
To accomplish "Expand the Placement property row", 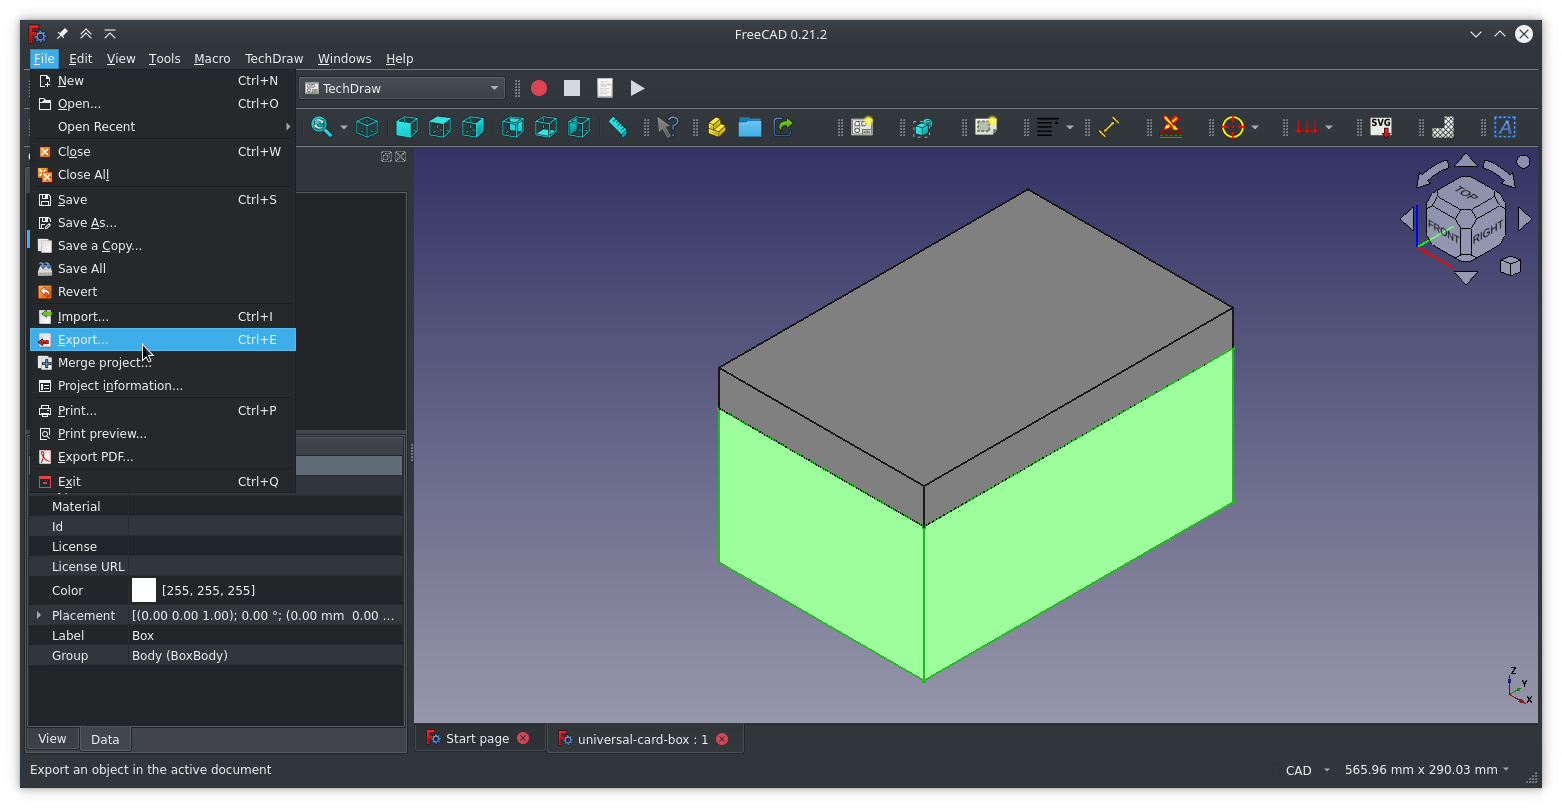I will coord(39,615).
